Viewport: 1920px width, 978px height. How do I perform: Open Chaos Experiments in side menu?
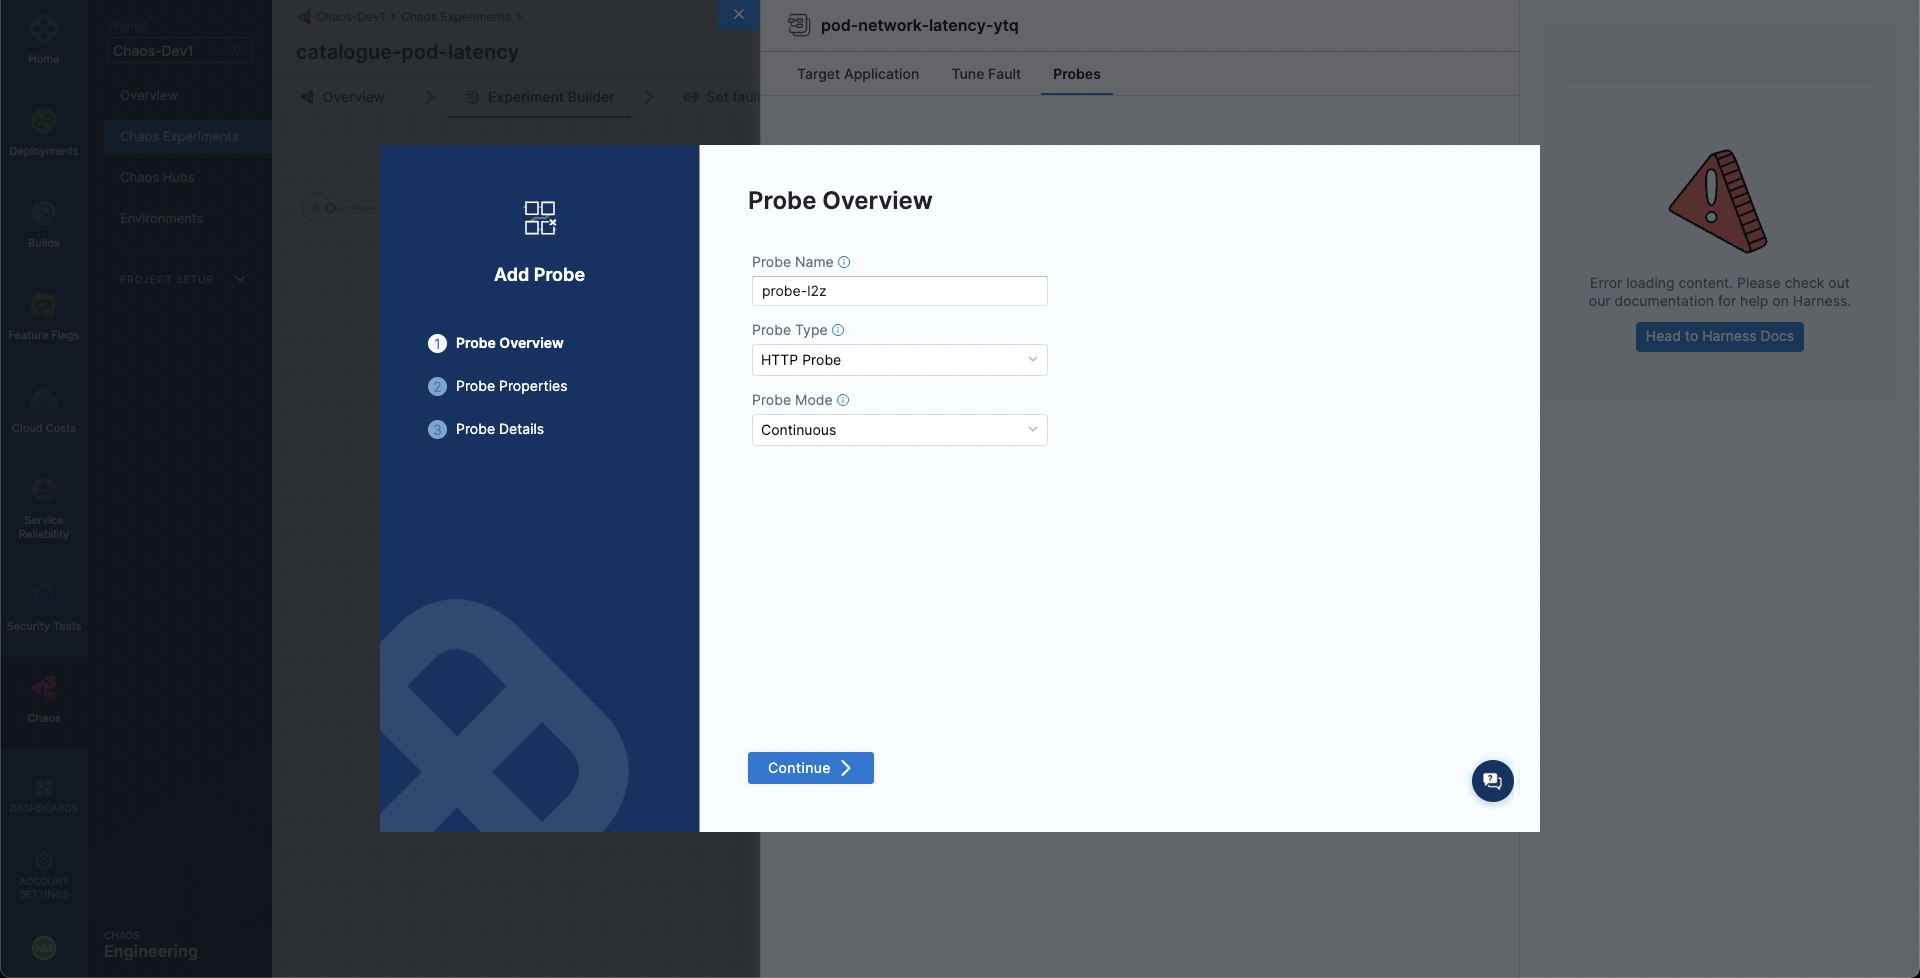pyautogui.click(x=187, y=136)
